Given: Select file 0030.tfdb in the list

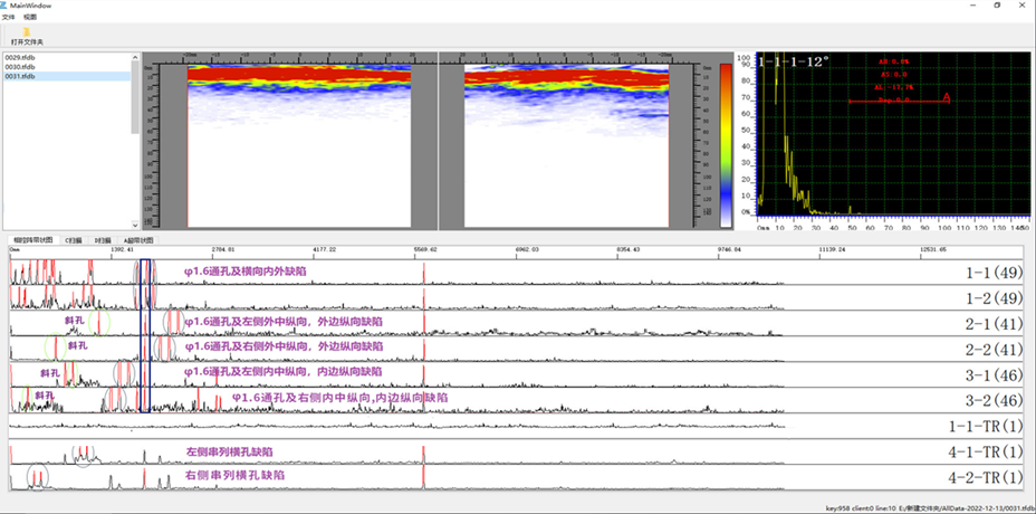Looking at the screenshot, I should click(x=67, y=67).
